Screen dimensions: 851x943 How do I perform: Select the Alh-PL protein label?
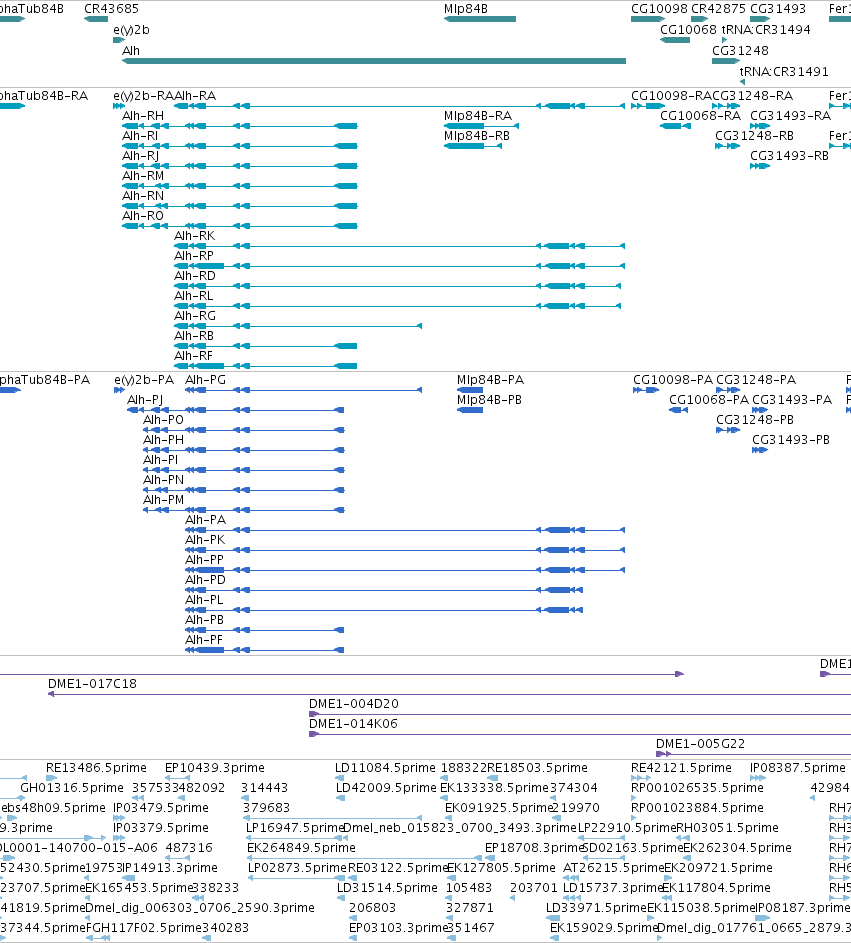[204, 600]
